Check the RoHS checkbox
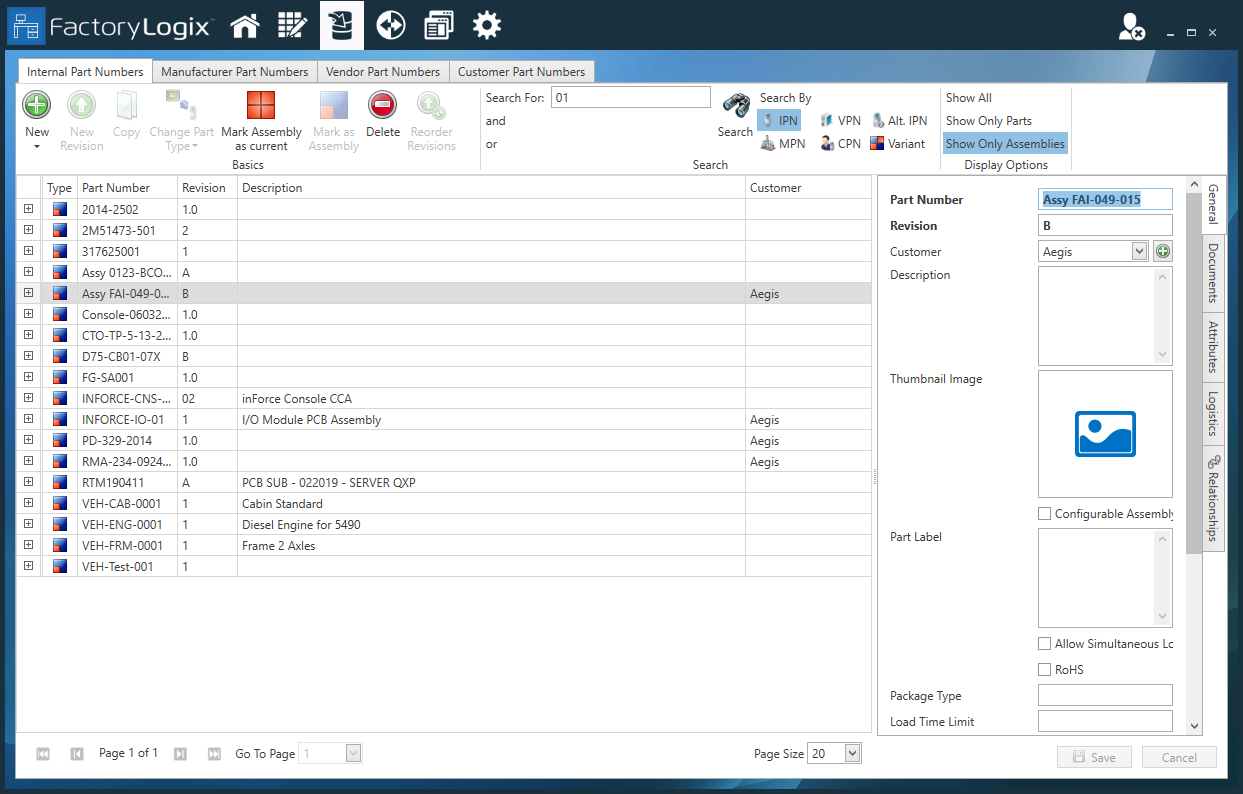The height and width of the screenshot is (794, 1243). click(1044, 669)
